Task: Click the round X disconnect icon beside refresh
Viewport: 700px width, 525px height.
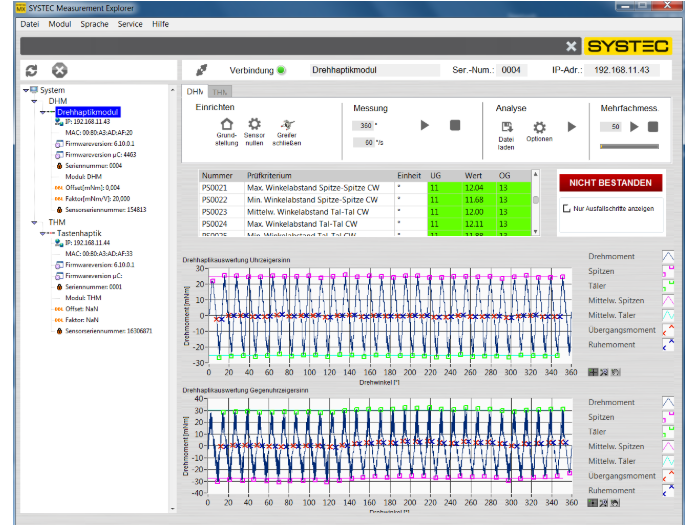Action: [x=59, y=71]
